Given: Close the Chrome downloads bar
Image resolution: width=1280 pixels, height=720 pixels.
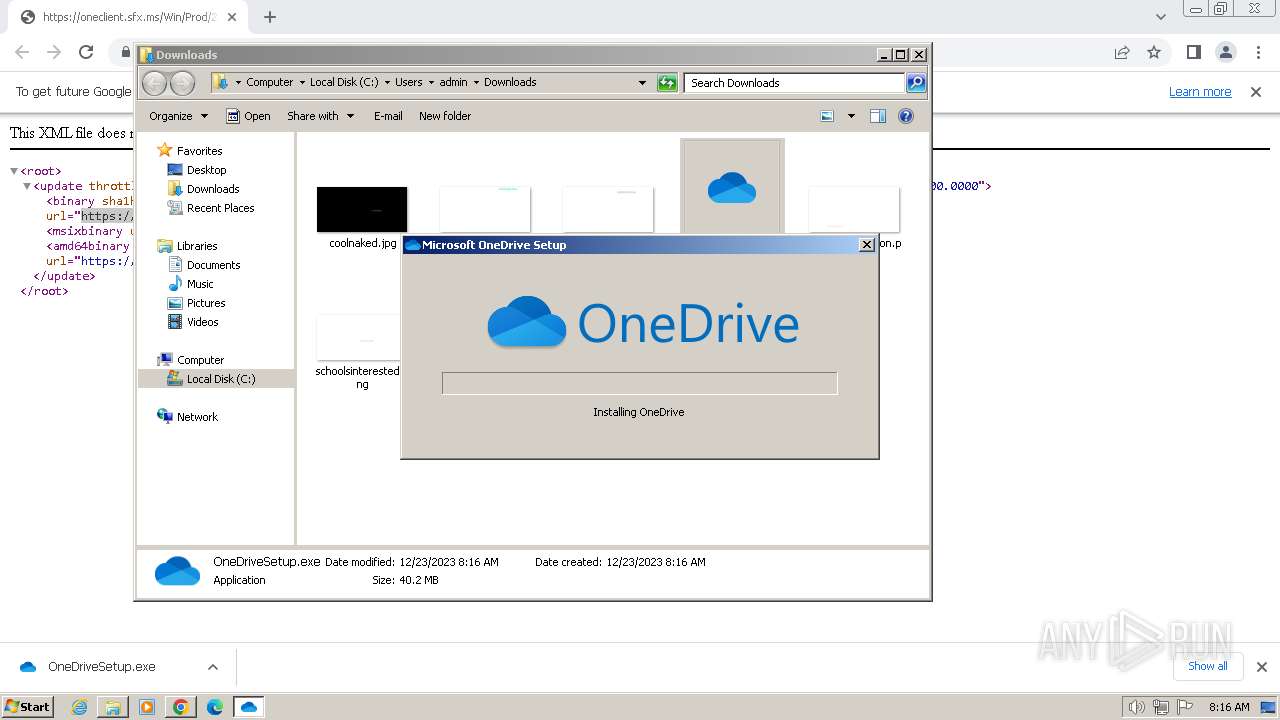Looking at the screenshot, I should pos(1262,667).
